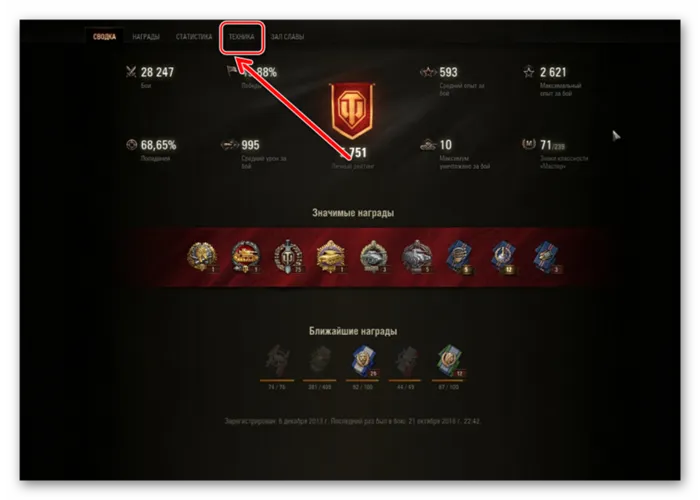Switch to the Награды tab

(146, 37)
